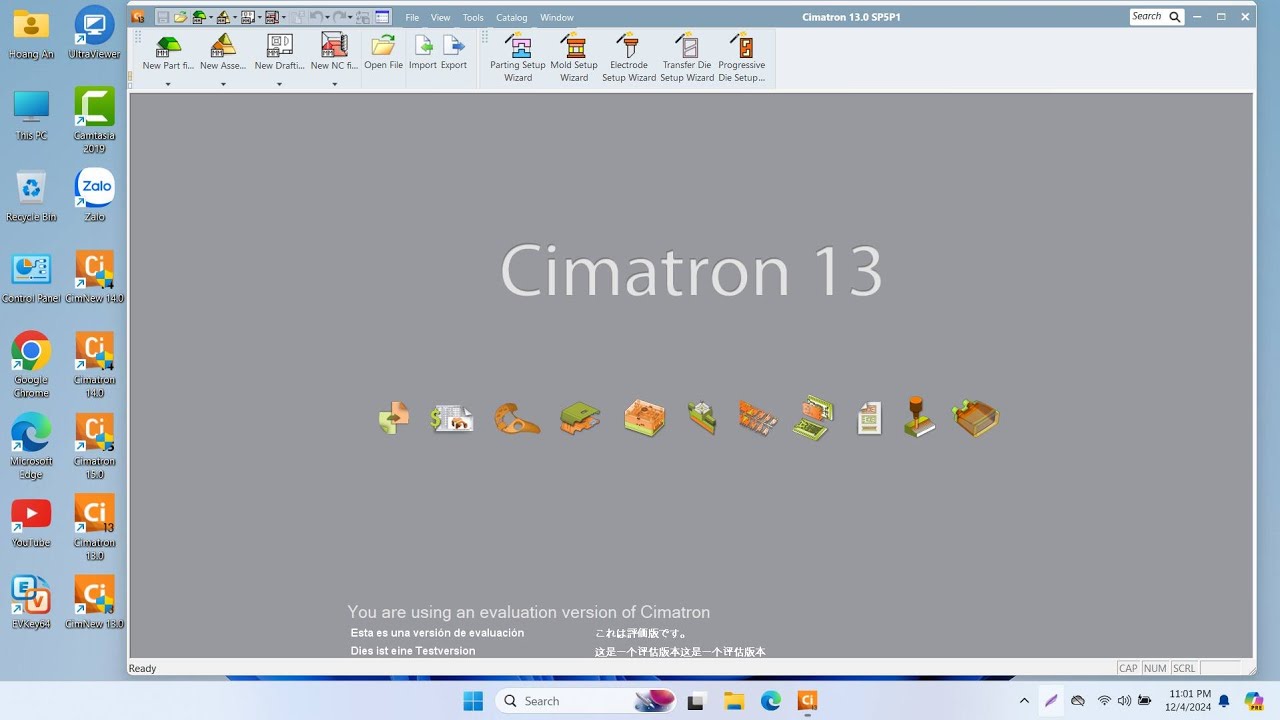The width and height of the screenshot is (1280, 720).
Task: Click the open folder icon in quick access bar
Action: click(x=181, y=17)
